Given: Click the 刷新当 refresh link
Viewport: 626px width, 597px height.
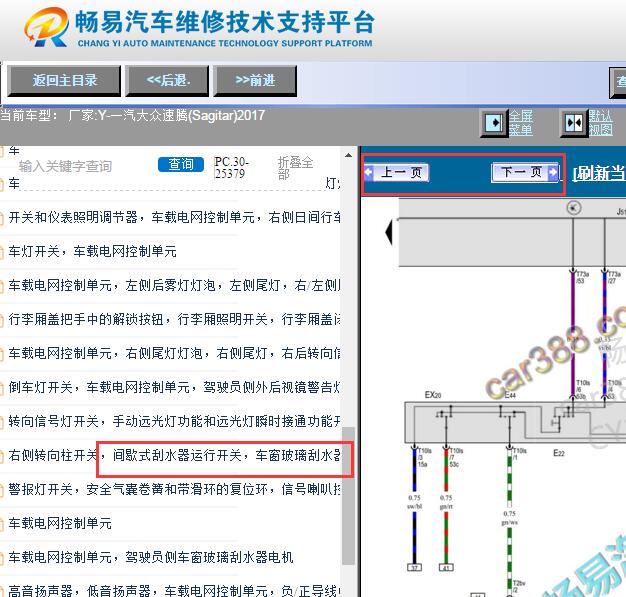Looking at the screenshot, I should [599, 173].
